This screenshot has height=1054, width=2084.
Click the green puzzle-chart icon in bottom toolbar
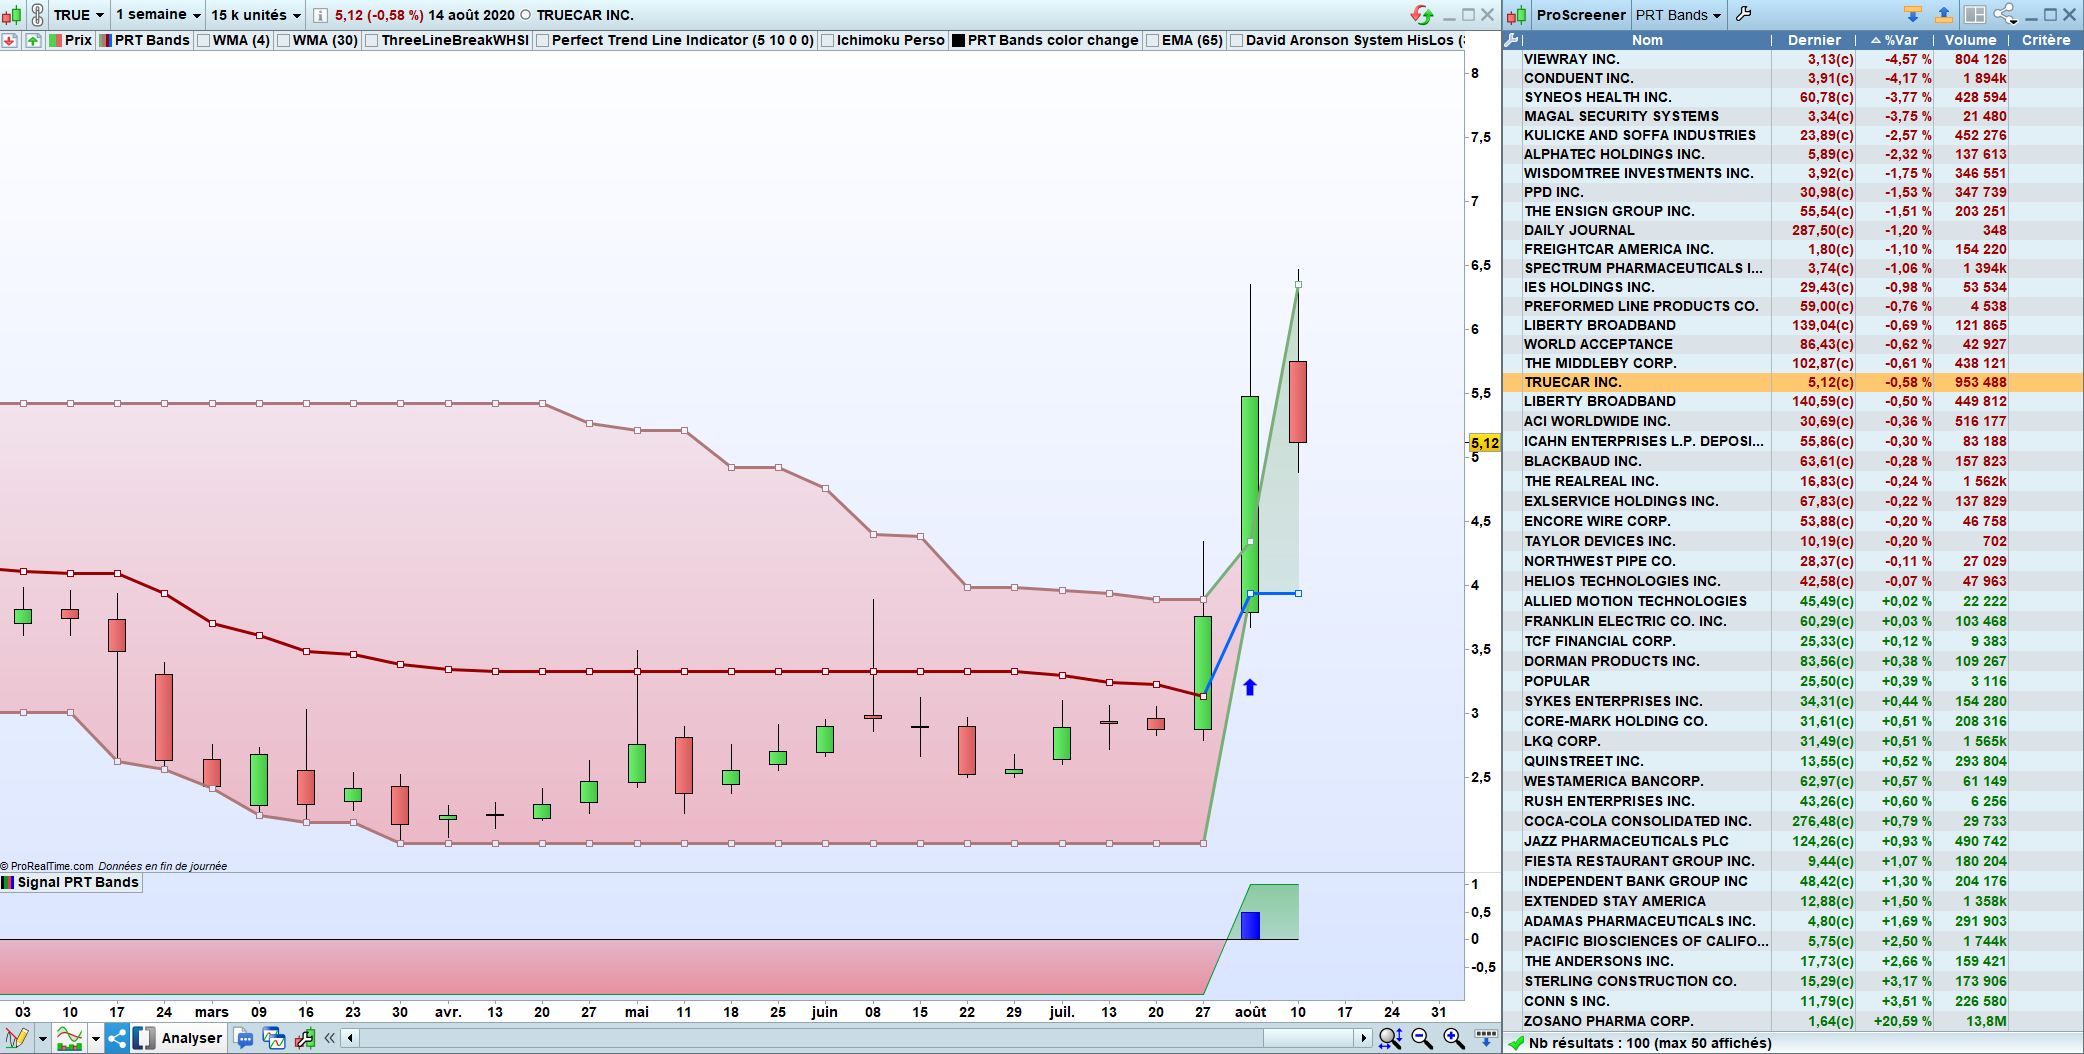pos(305,1038)
